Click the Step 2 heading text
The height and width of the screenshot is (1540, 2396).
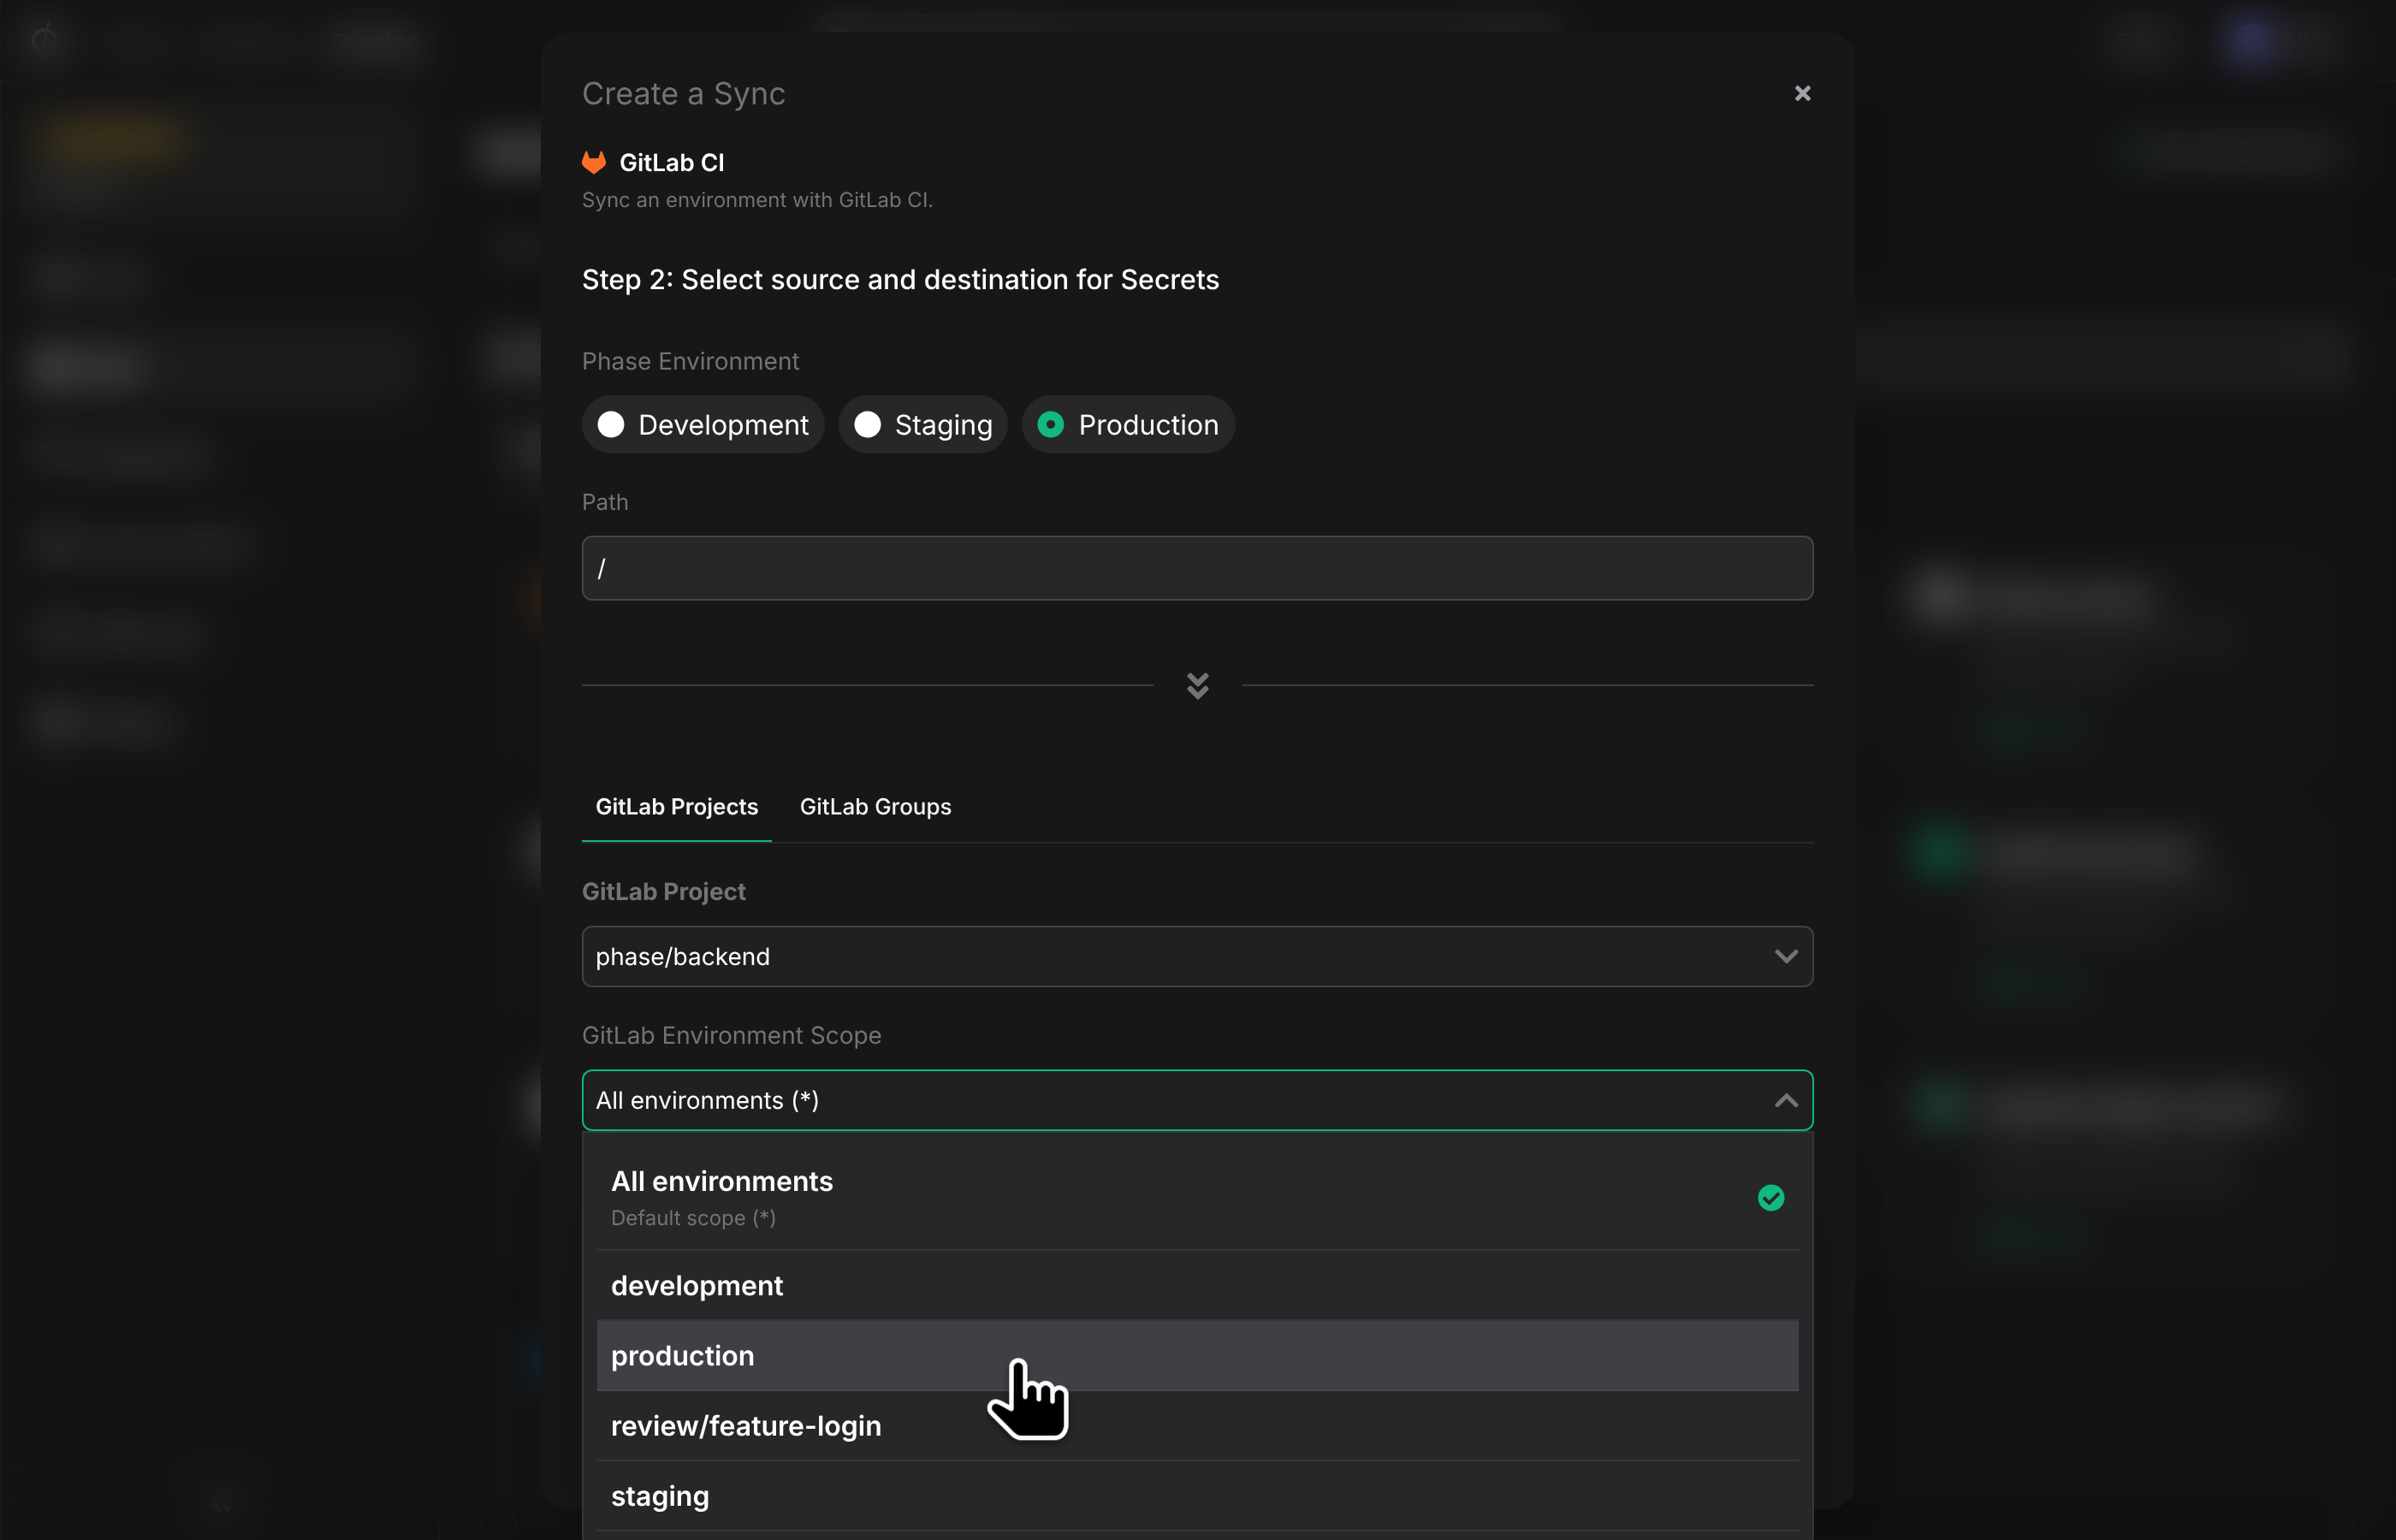900,279
